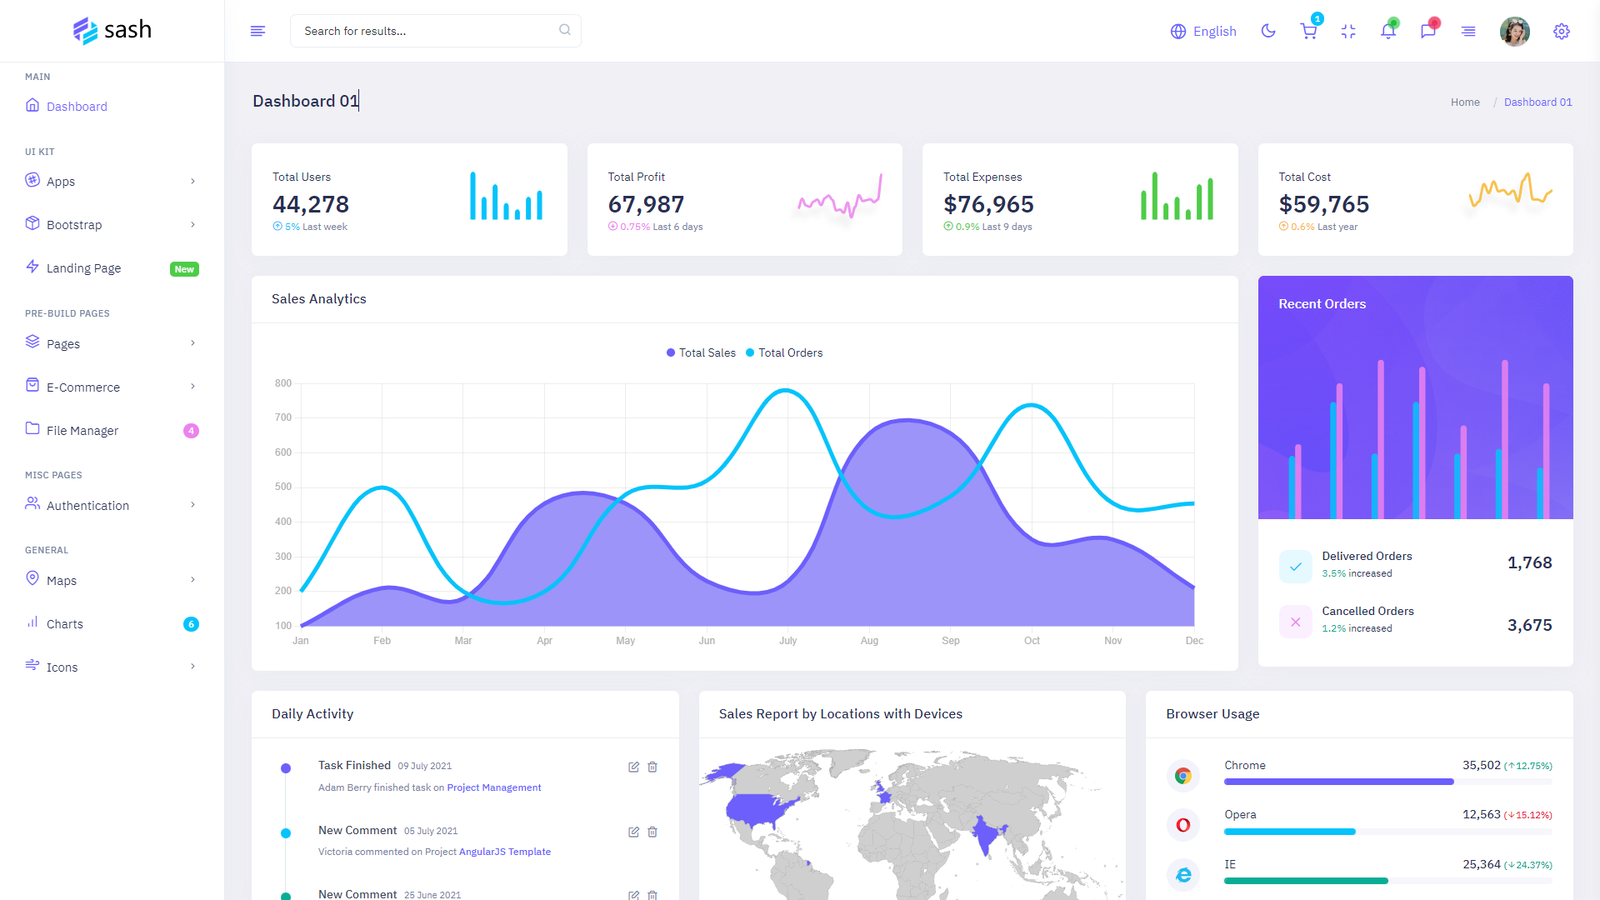Click the Bootstrap cube icon

pos(32,223)
